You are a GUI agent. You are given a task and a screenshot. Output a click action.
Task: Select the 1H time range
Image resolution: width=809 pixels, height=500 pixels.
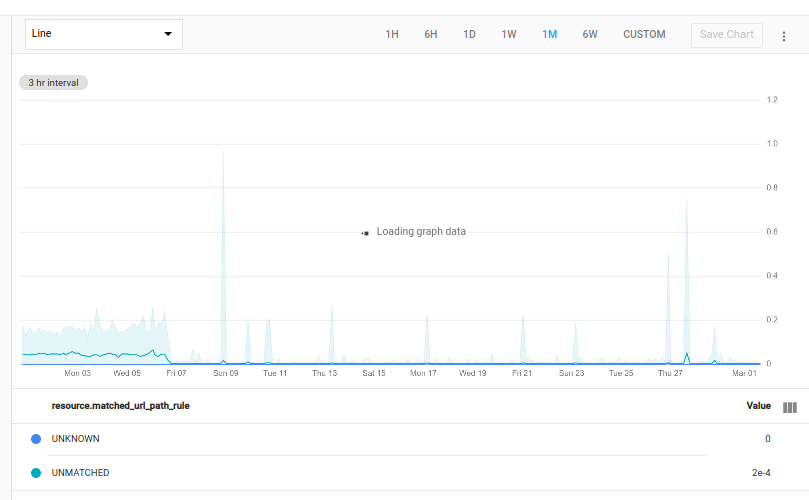(x=392, y=34)
